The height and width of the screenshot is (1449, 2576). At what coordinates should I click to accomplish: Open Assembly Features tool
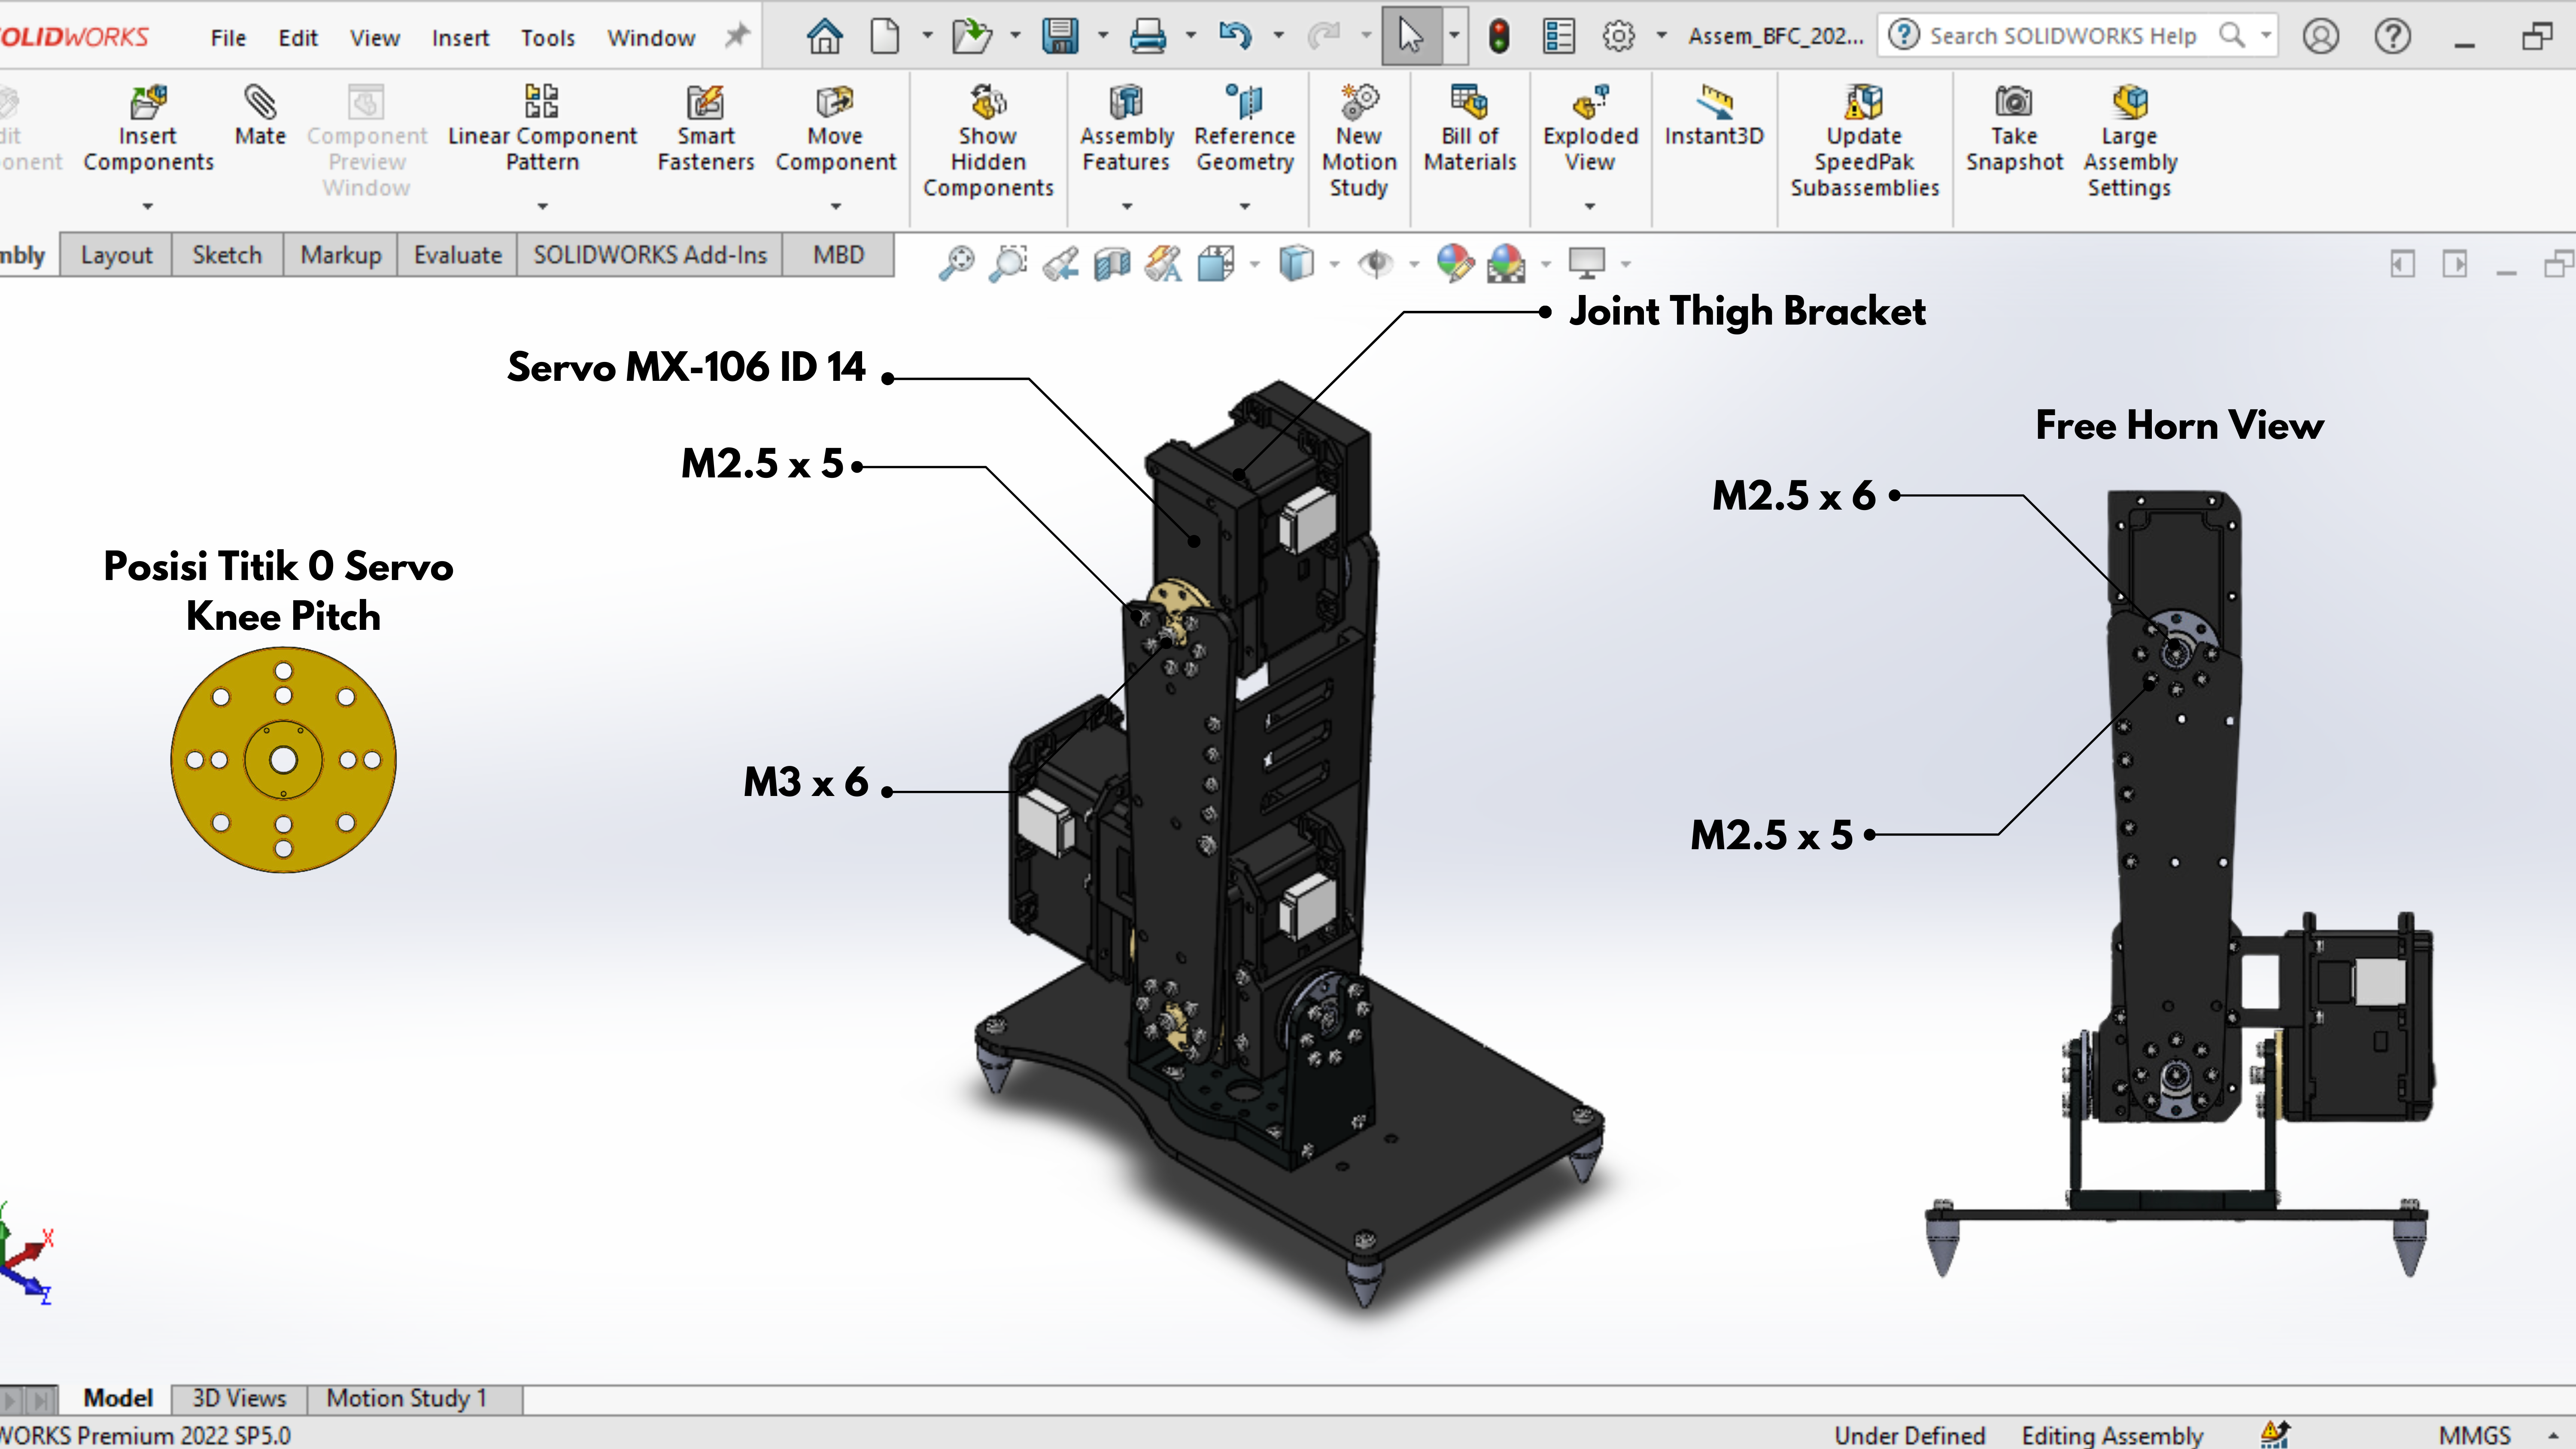(x=1126, y=128)
